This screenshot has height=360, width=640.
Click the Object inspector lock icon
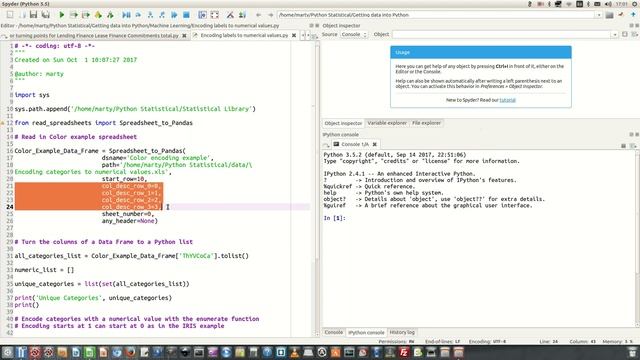point(625,35)
